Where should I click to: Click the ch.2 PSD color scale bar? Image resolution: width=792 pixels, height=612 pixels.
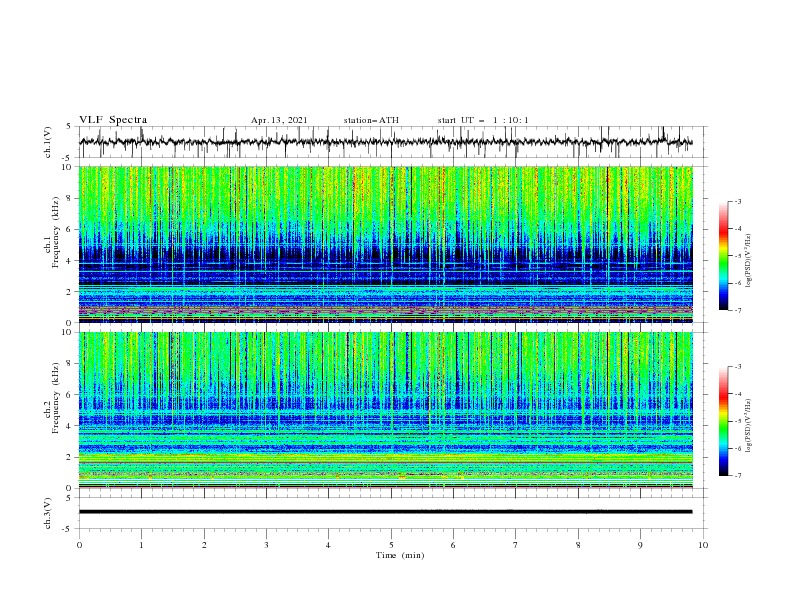723,421
